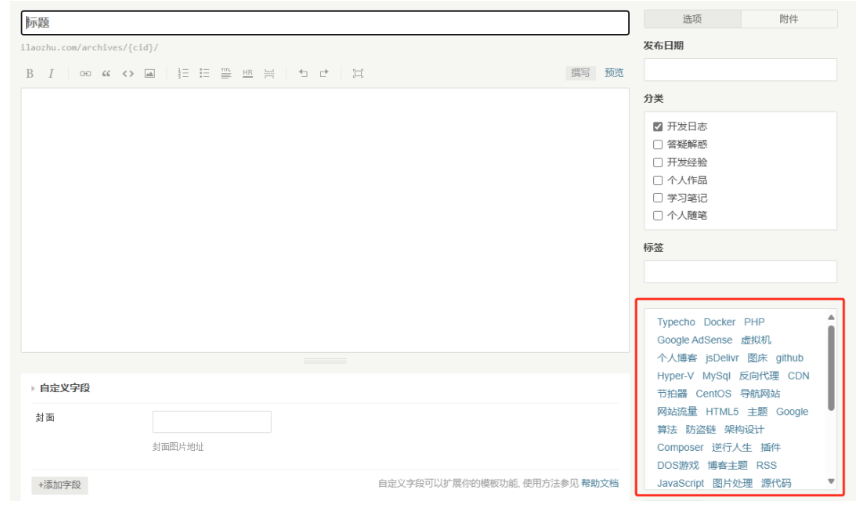This screenshot has width=863, height=514.
Task: Insert blockquote with the quote icon
Action: coord(106,74)
